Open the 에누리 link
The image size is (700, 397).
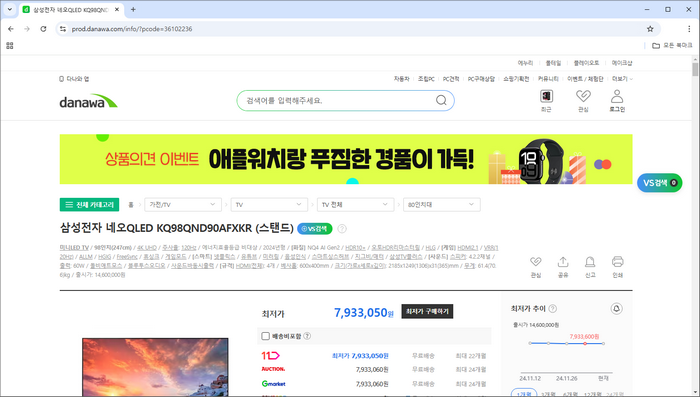(x=525, y=63)
